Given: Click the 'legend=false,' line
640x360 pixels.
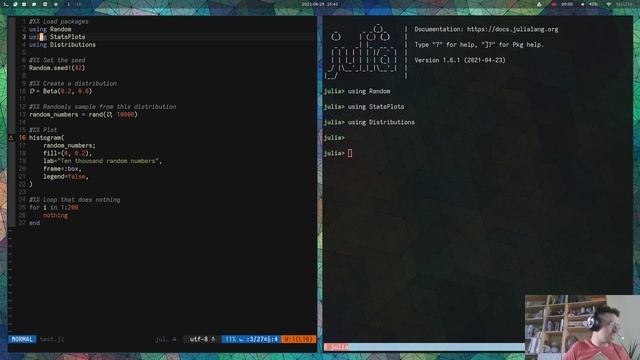Looking at the screenshot, I should [x=66, y=176].
